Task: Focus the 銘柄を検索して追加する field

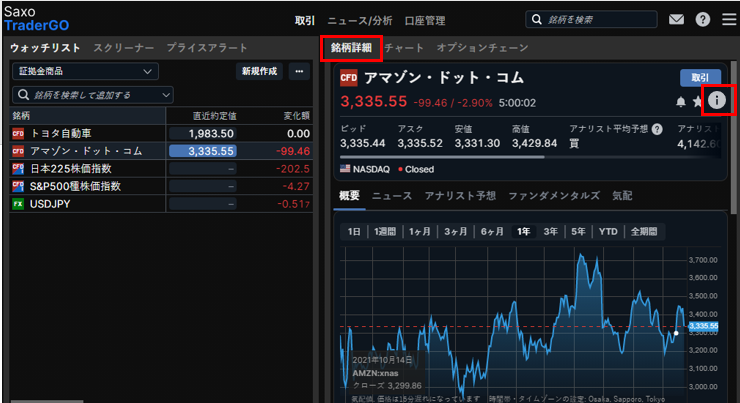Action: click(x=92, y=95)
